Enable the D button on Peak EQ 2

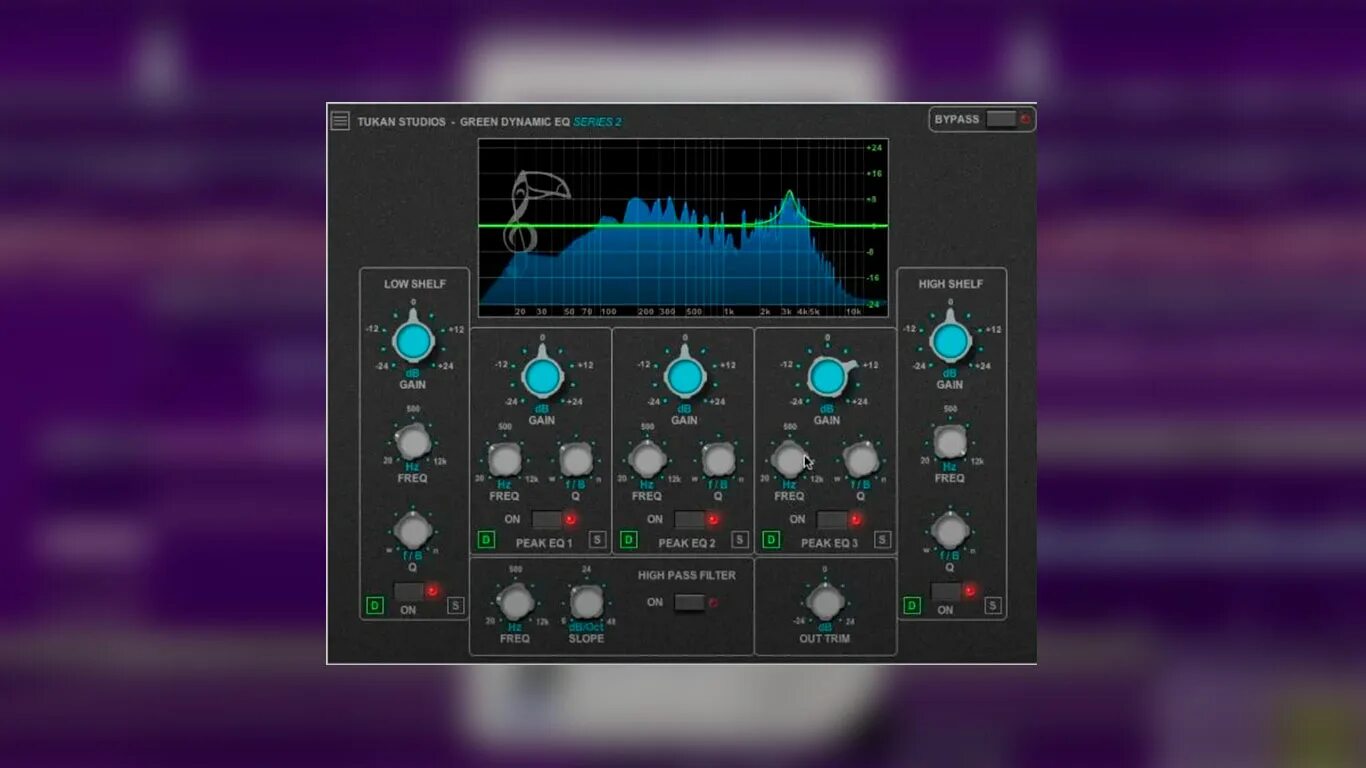629,540
